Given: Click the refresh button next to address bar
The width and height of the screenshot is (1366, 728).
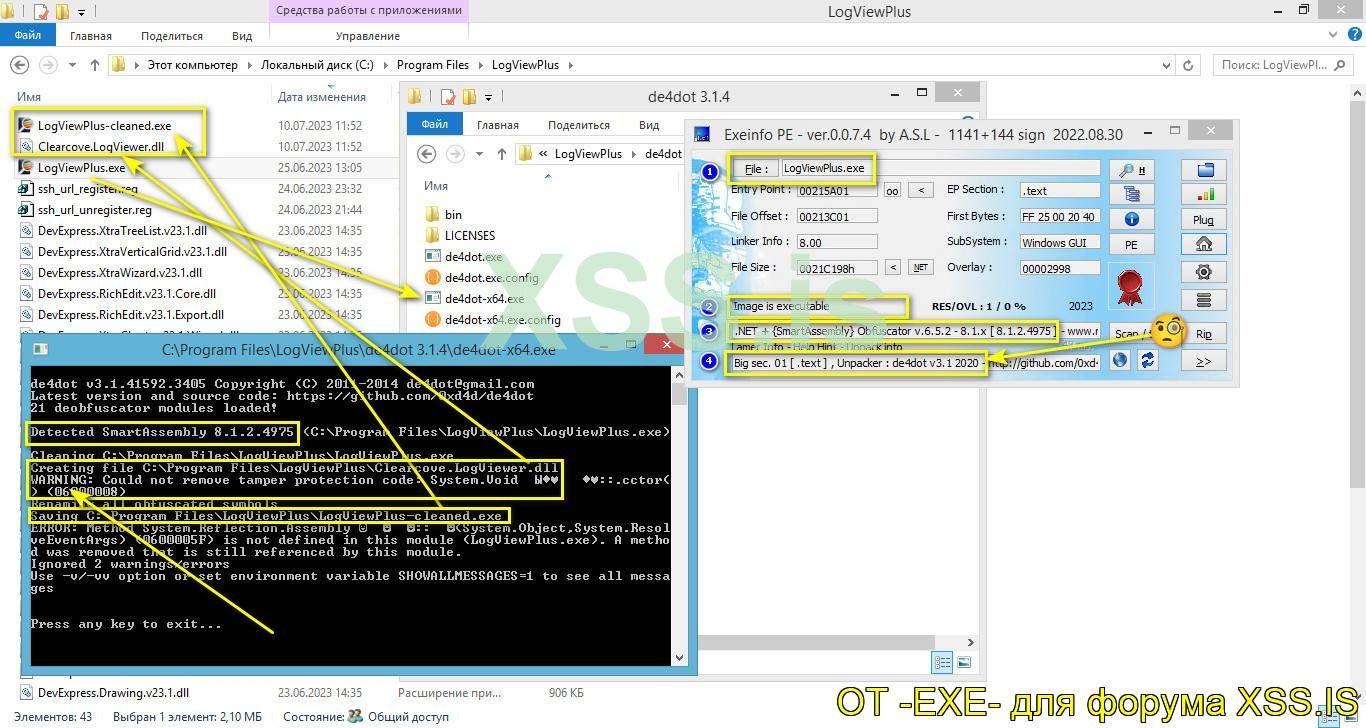Looking at the screenshot, I should coord(1189,65).
